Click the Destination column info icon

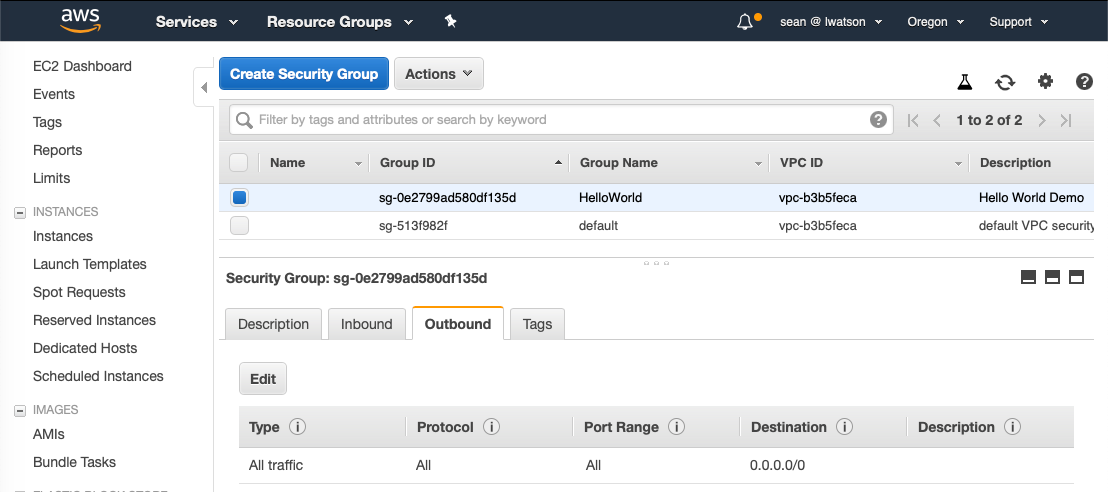pos(844,427)
